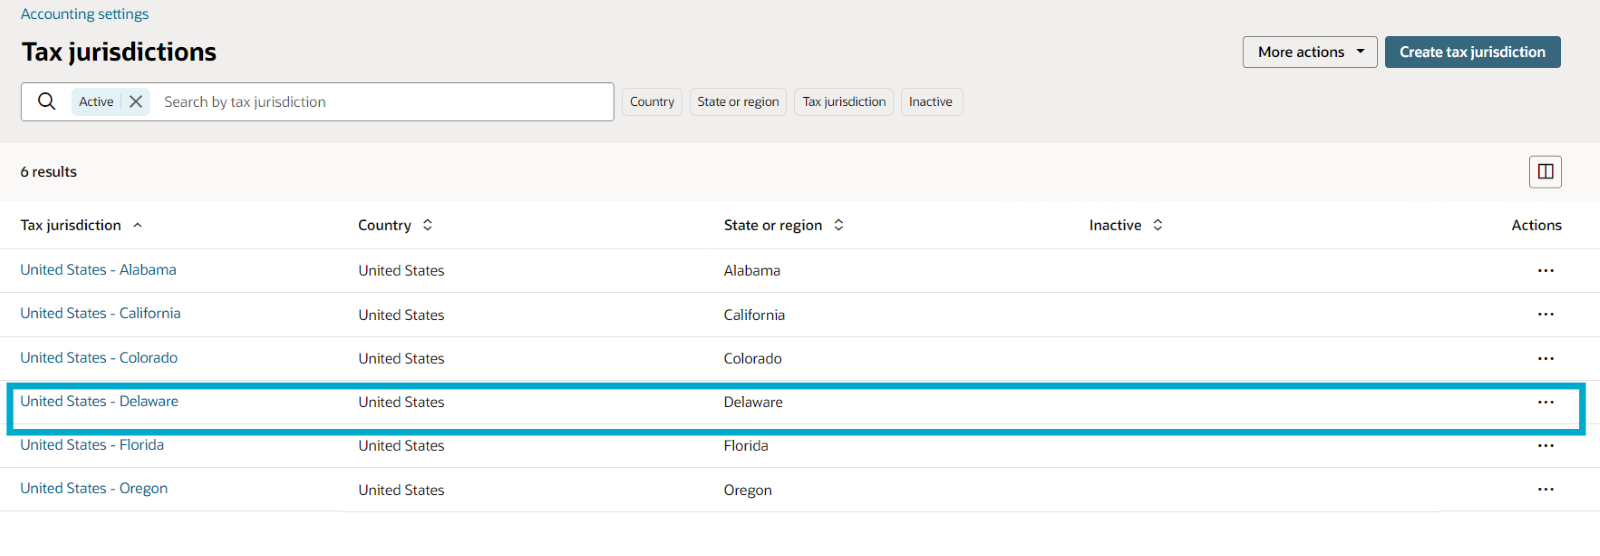Select the Inactive filter chip

[931, 102]
